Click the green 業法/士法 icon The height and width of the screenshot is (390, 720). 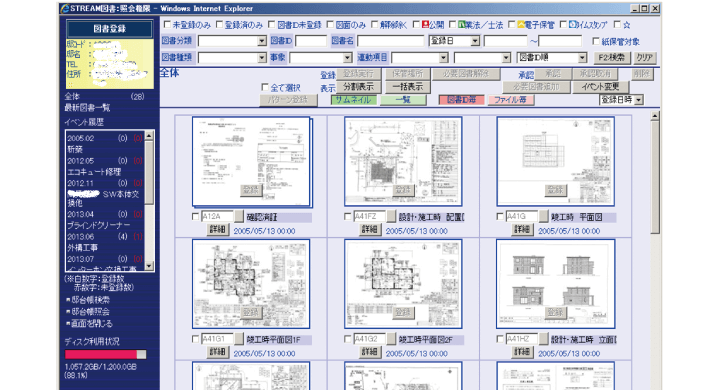click(461, 25)
